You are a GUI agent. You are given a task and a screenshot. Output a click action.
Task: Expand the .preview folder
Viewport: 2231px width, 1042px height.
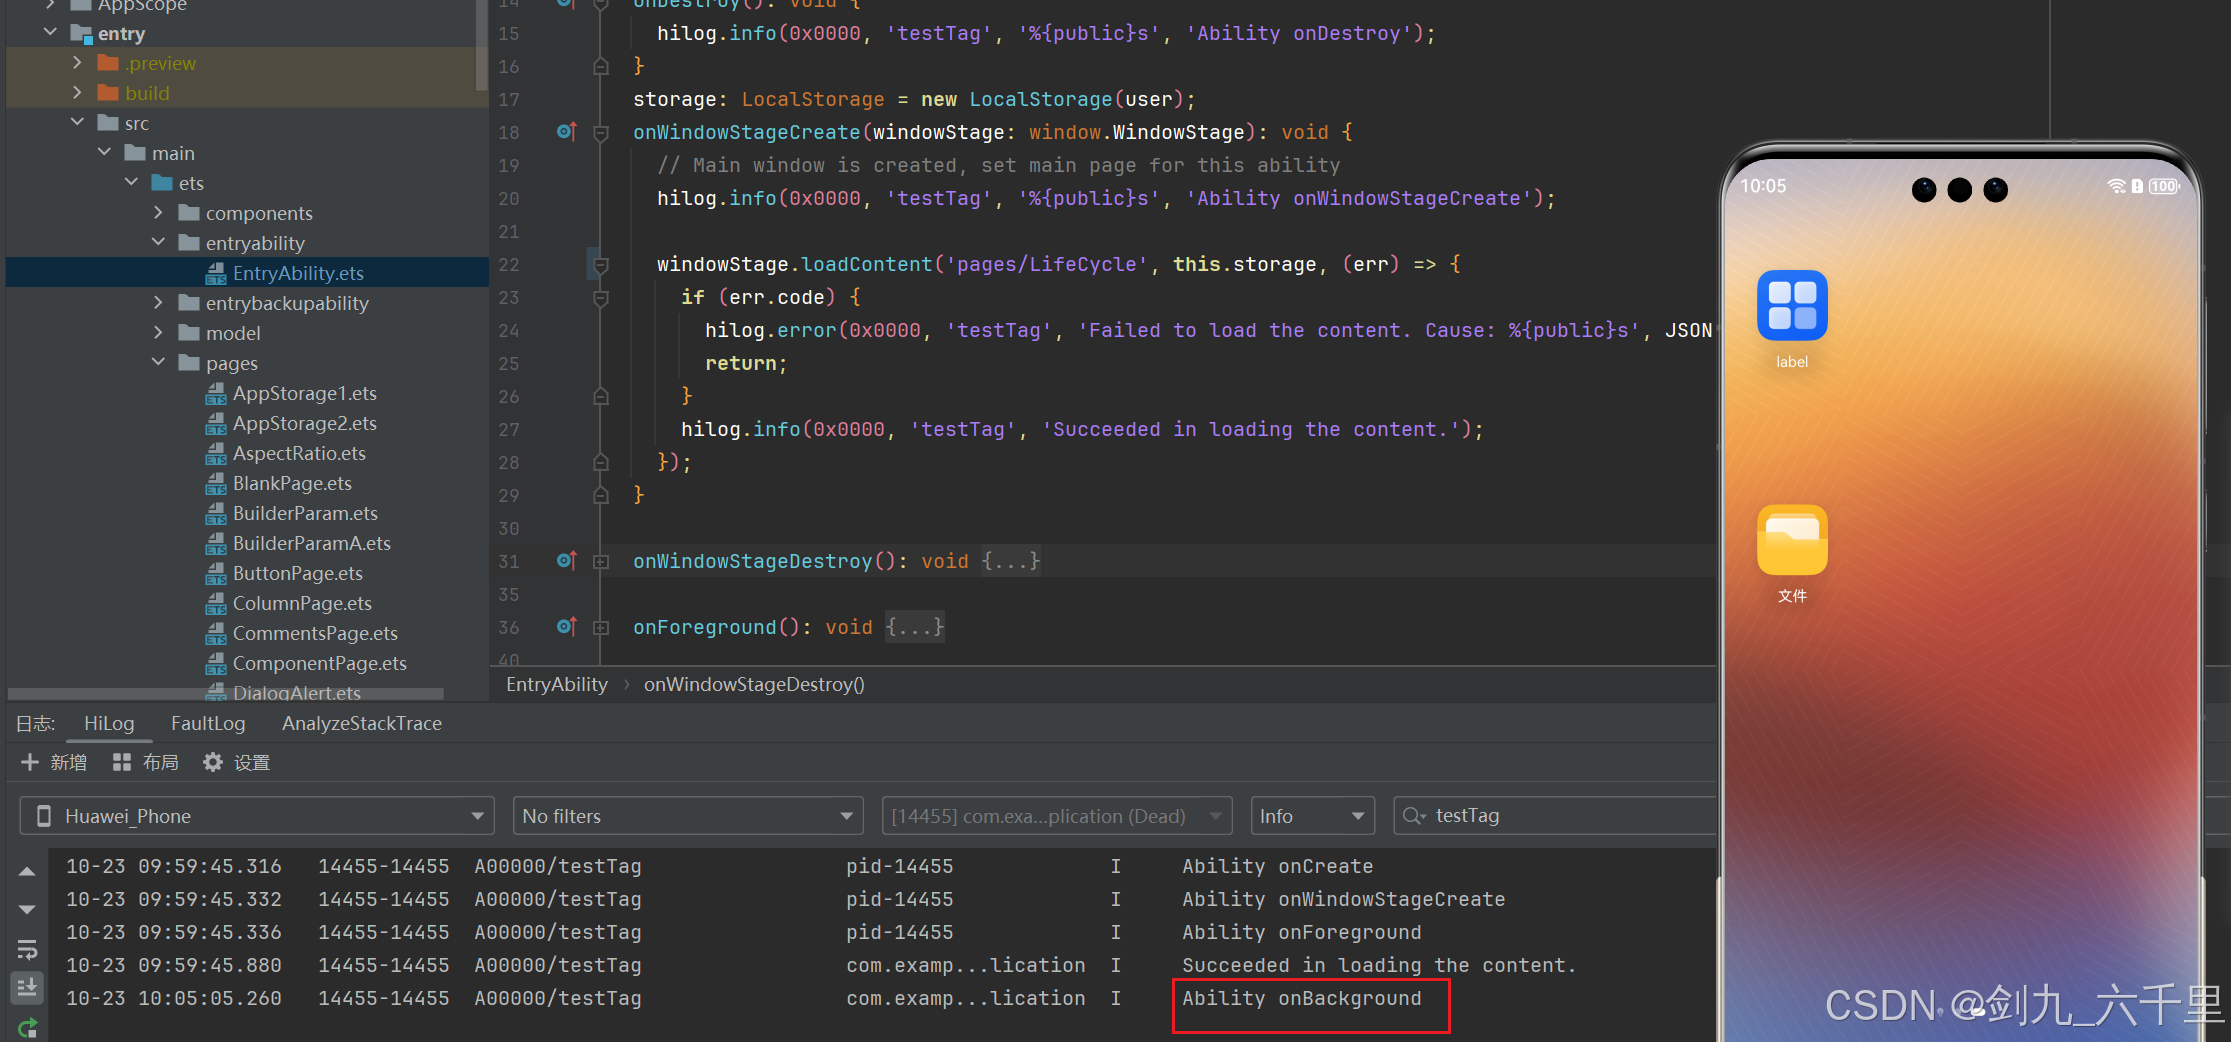point(77,63)
